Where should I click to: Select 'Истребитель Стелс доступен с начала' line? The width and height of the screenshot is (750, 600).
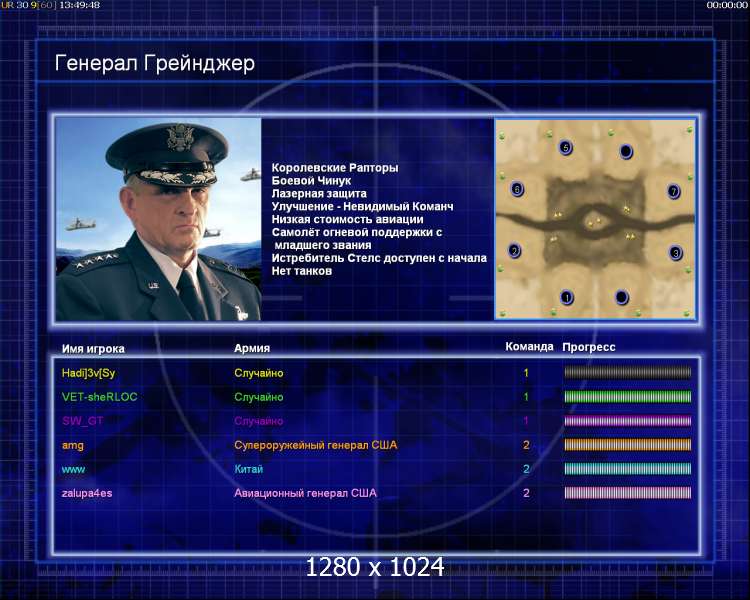pyautogui.click(x=379, y=258)
